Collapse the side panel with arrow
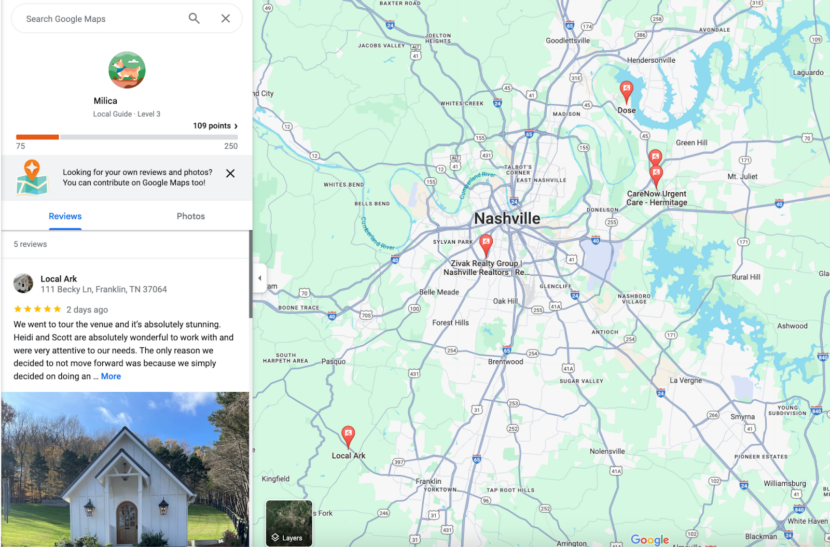 (x=259, y=278)
